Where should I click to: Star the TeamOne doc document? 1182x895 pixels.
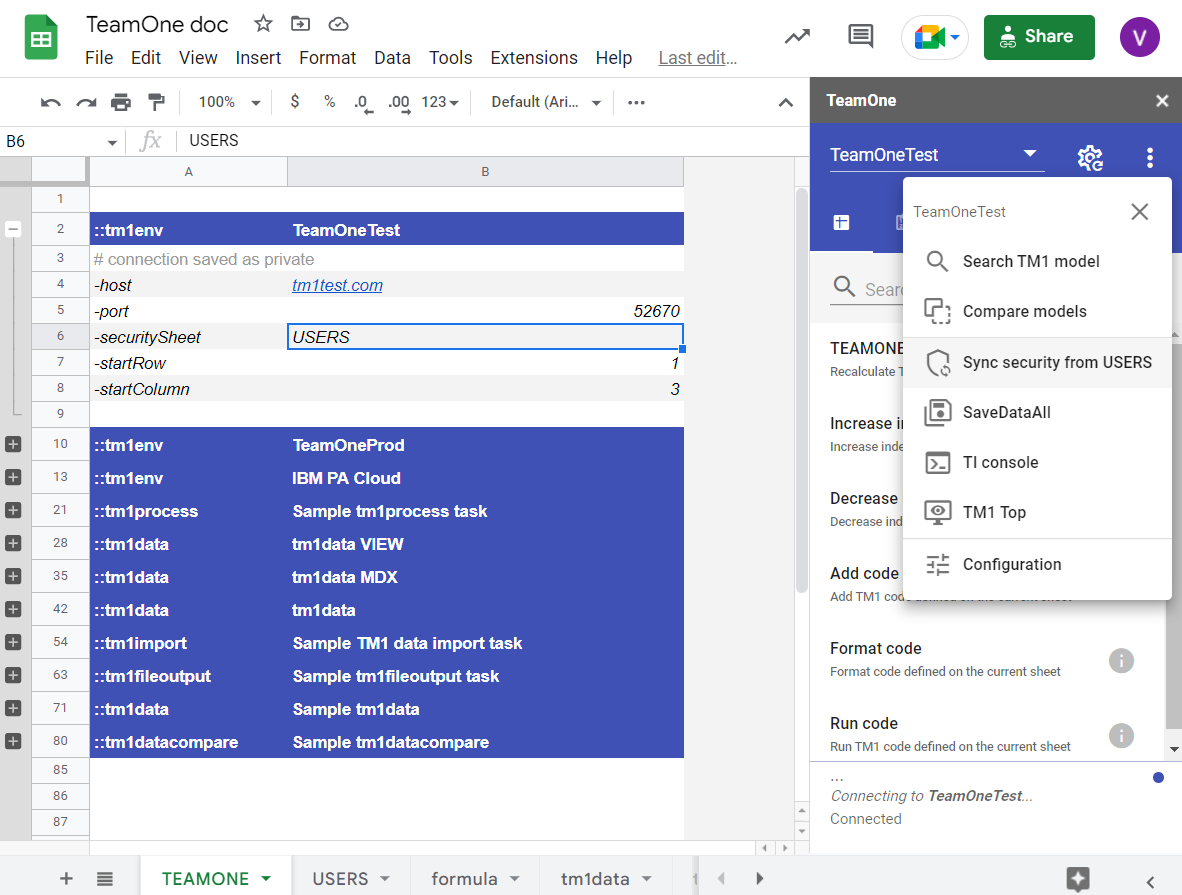tap(263, 24)
